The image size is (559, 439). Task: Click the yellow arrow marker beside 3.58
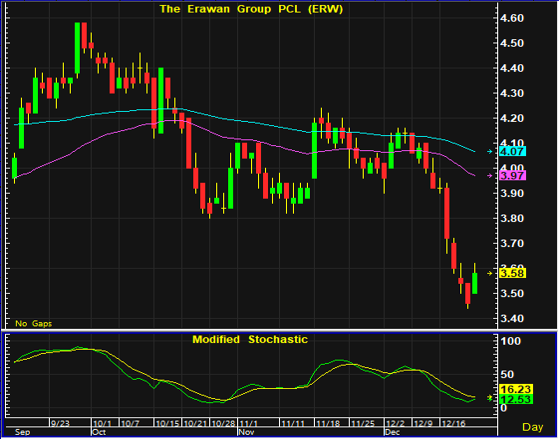click(490, 274)
